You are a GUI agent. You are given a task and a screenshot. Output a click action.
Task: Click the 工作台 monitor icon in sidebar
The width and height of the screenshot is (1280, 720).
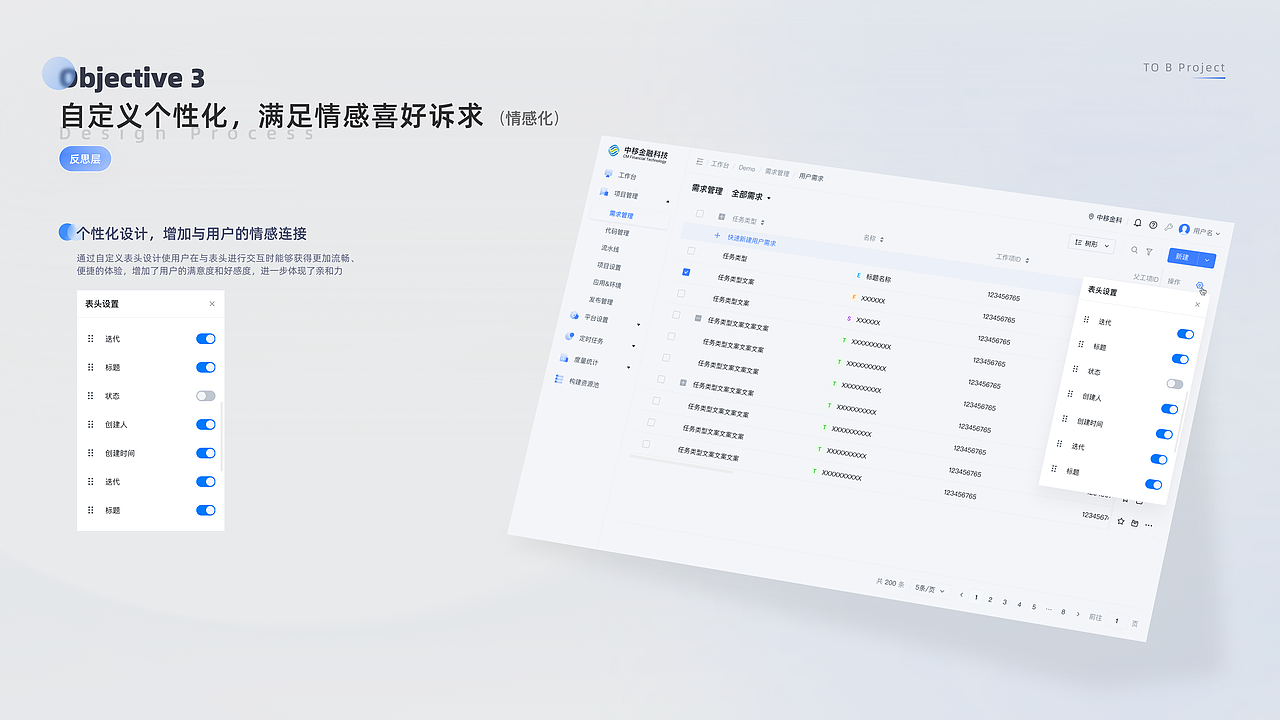coord(608,174)
